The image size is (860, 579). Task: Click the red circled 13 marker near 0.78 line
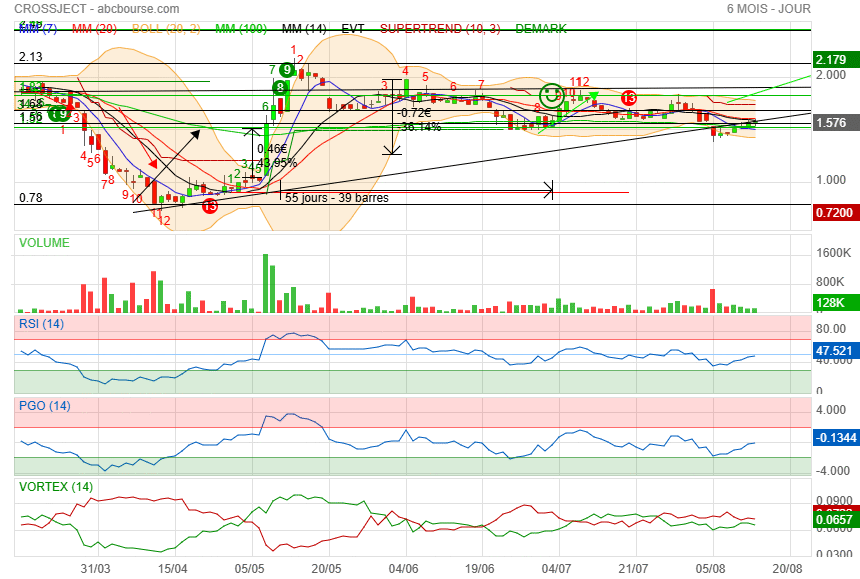click(210, 206)
